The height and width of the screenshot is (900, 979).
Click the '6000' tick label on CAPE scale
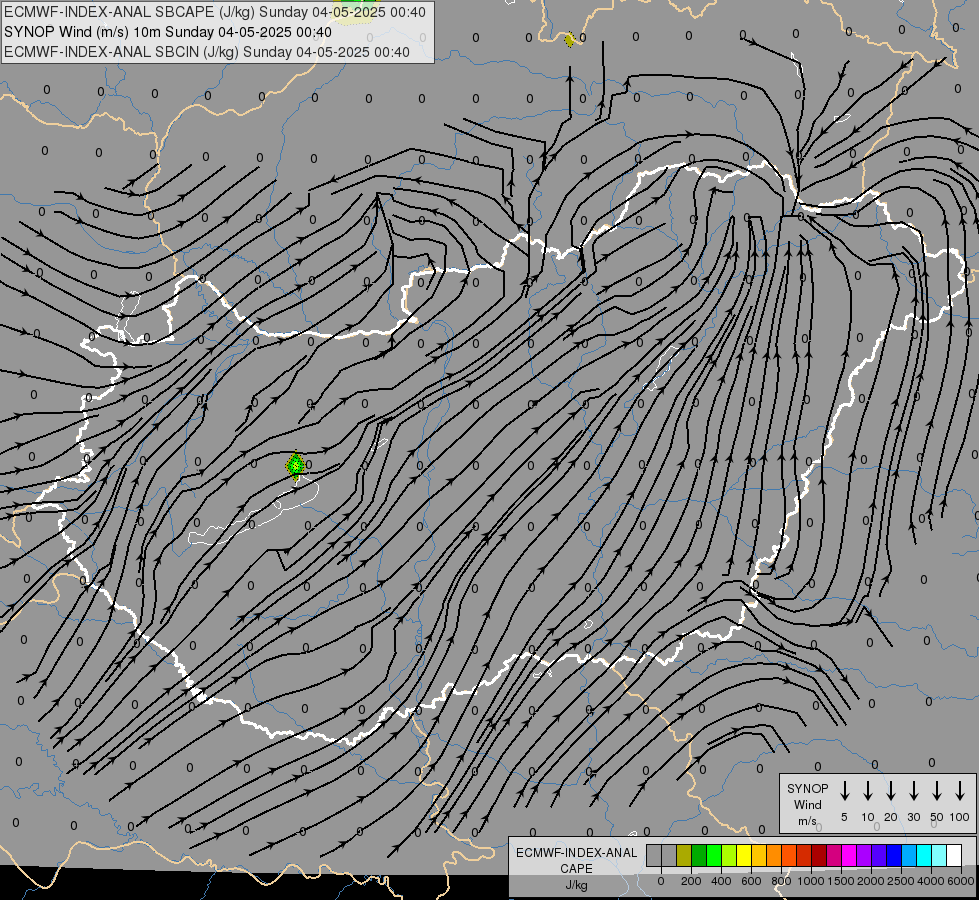pos(961,881)
